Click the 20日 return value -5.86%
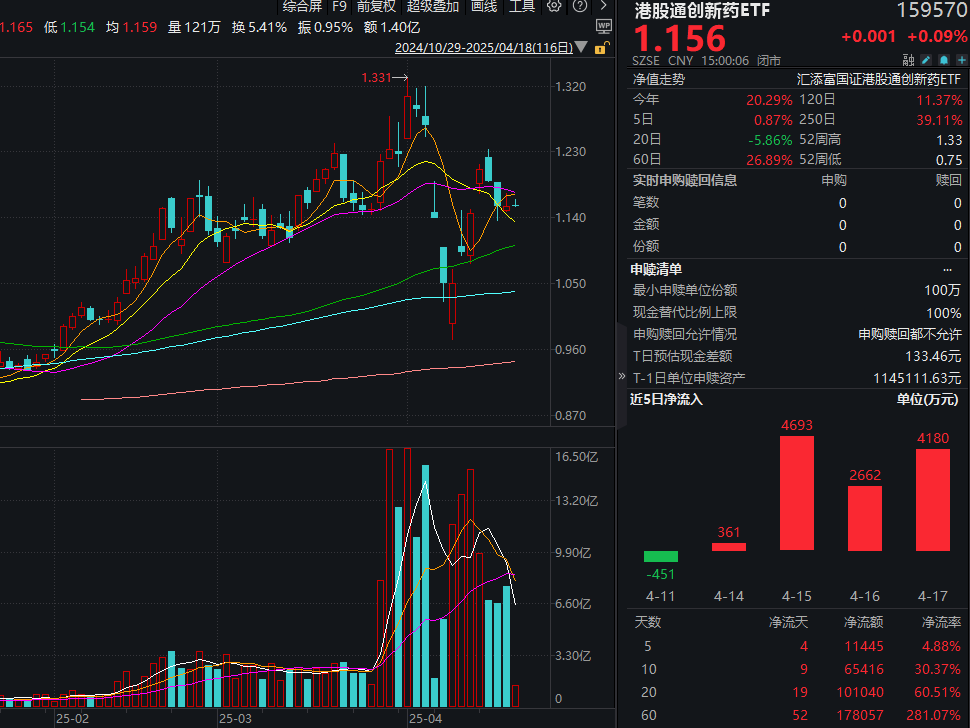This screenshot has height=728, width=970. pos(770,140)
